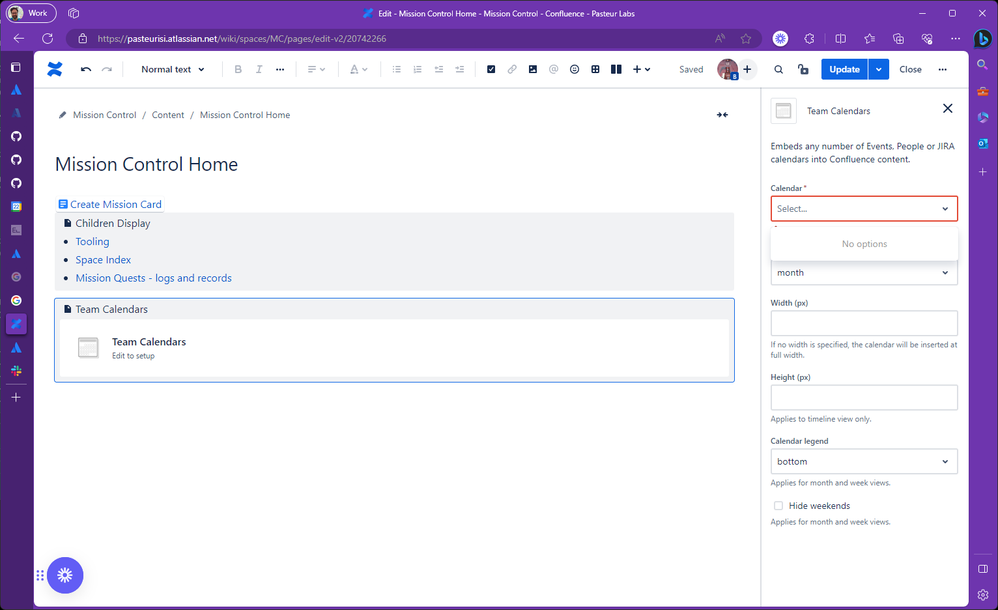Open page restrictions lock icon
Viewport: 998px width, 610px height.
pyautogui.click(x=803, y=69)
